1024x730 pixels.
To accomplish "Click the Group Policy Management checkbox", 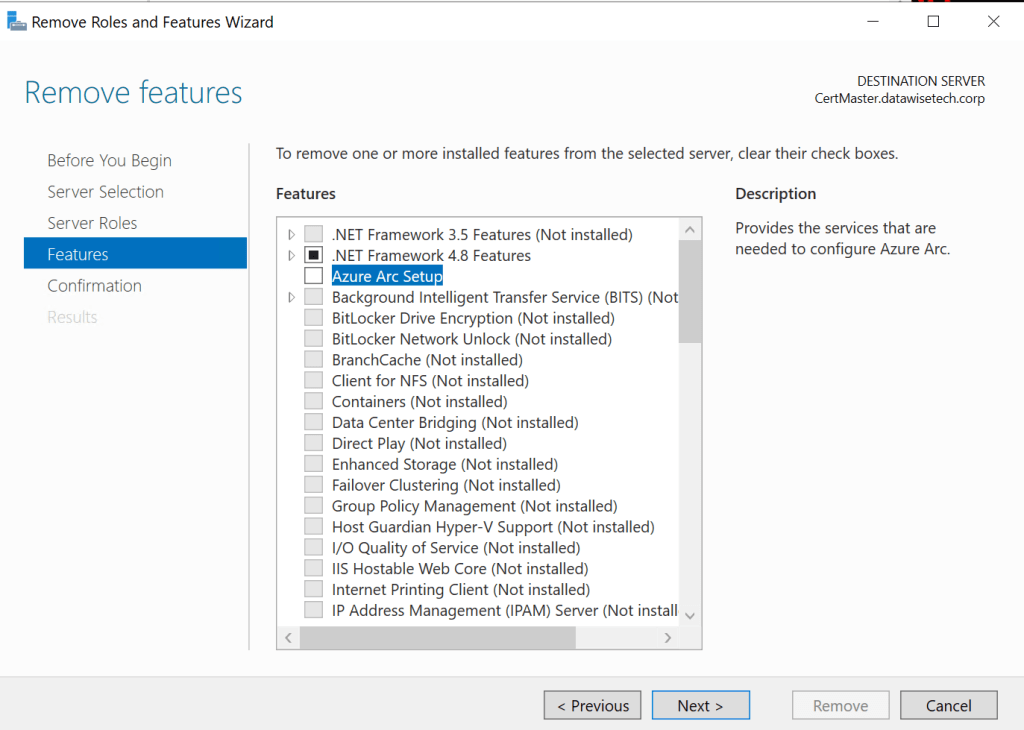I will point(313,506).
